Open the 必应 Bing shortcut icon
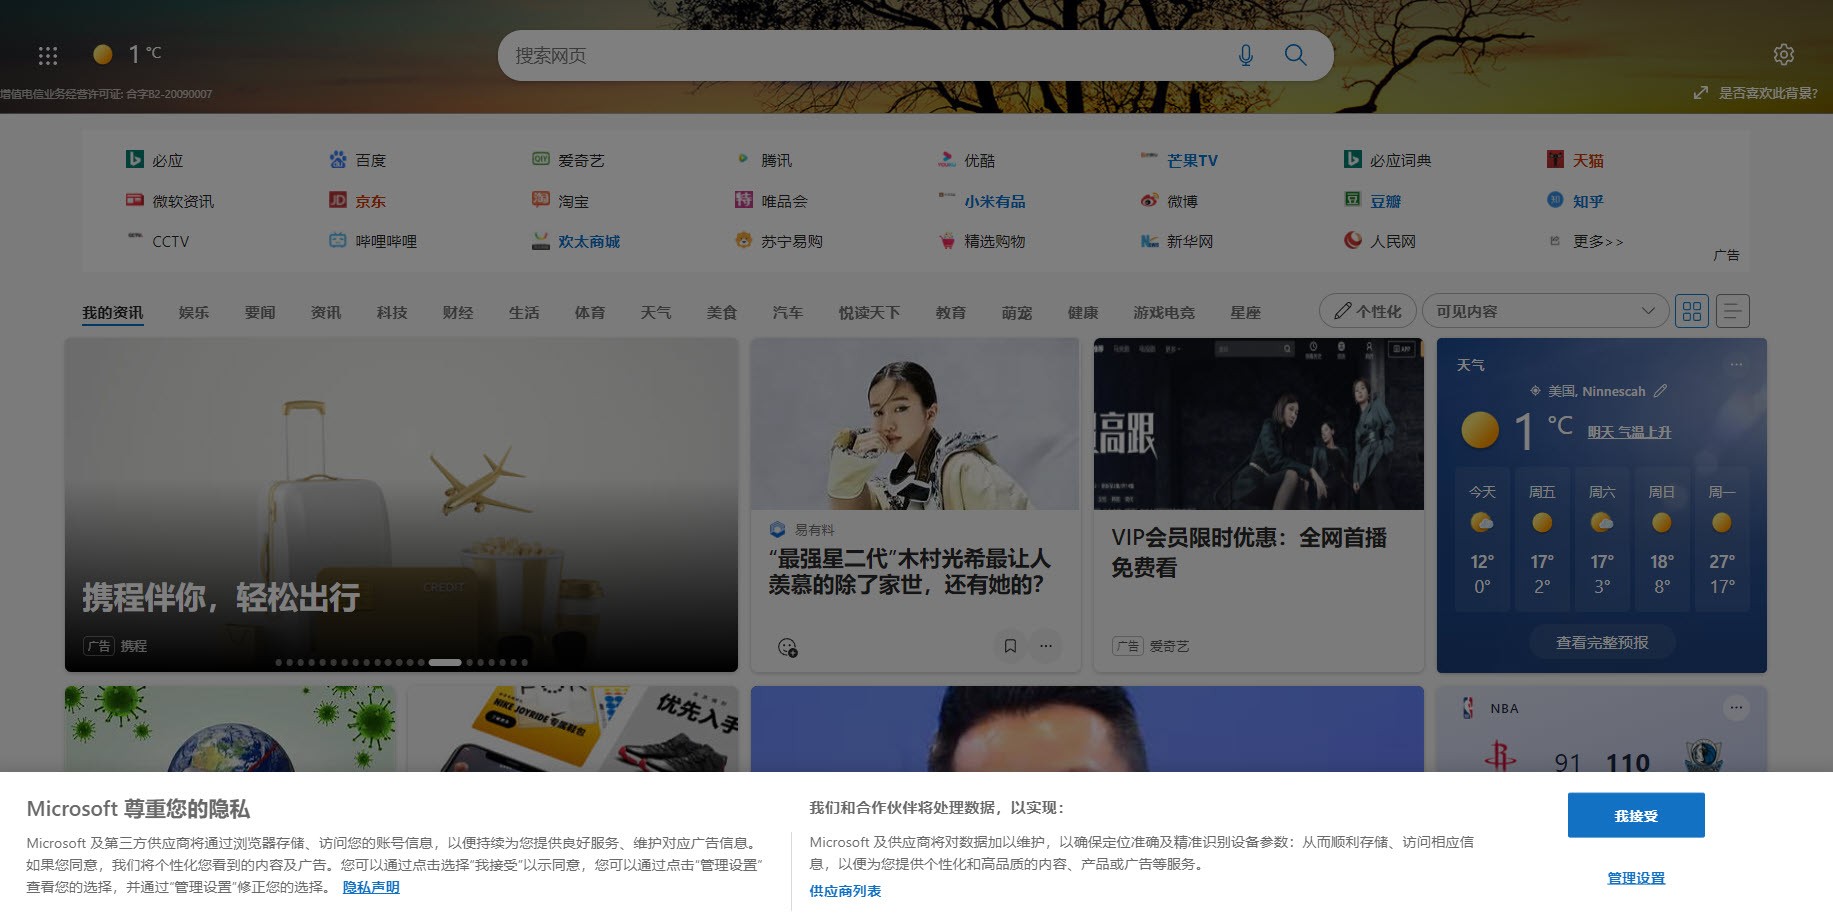This screenshot has height=918, width=1833. (x=134, y=159)
